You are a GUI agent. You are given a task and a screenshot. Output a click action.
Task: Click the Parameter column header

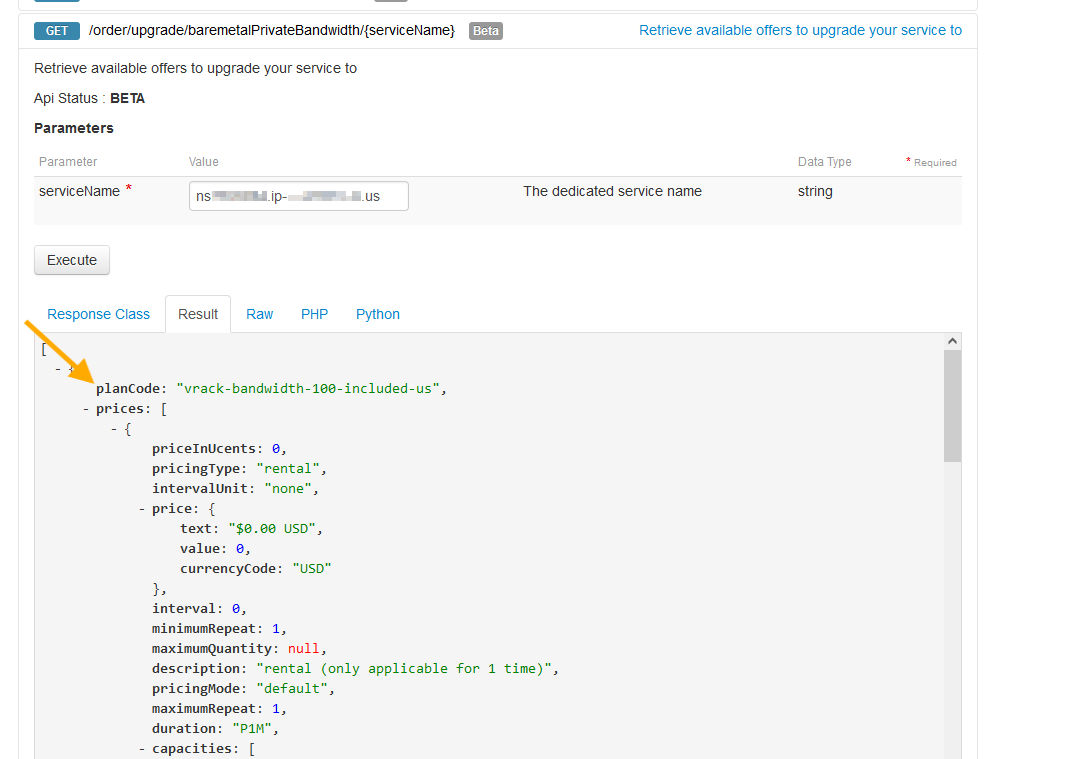point(68,162)
